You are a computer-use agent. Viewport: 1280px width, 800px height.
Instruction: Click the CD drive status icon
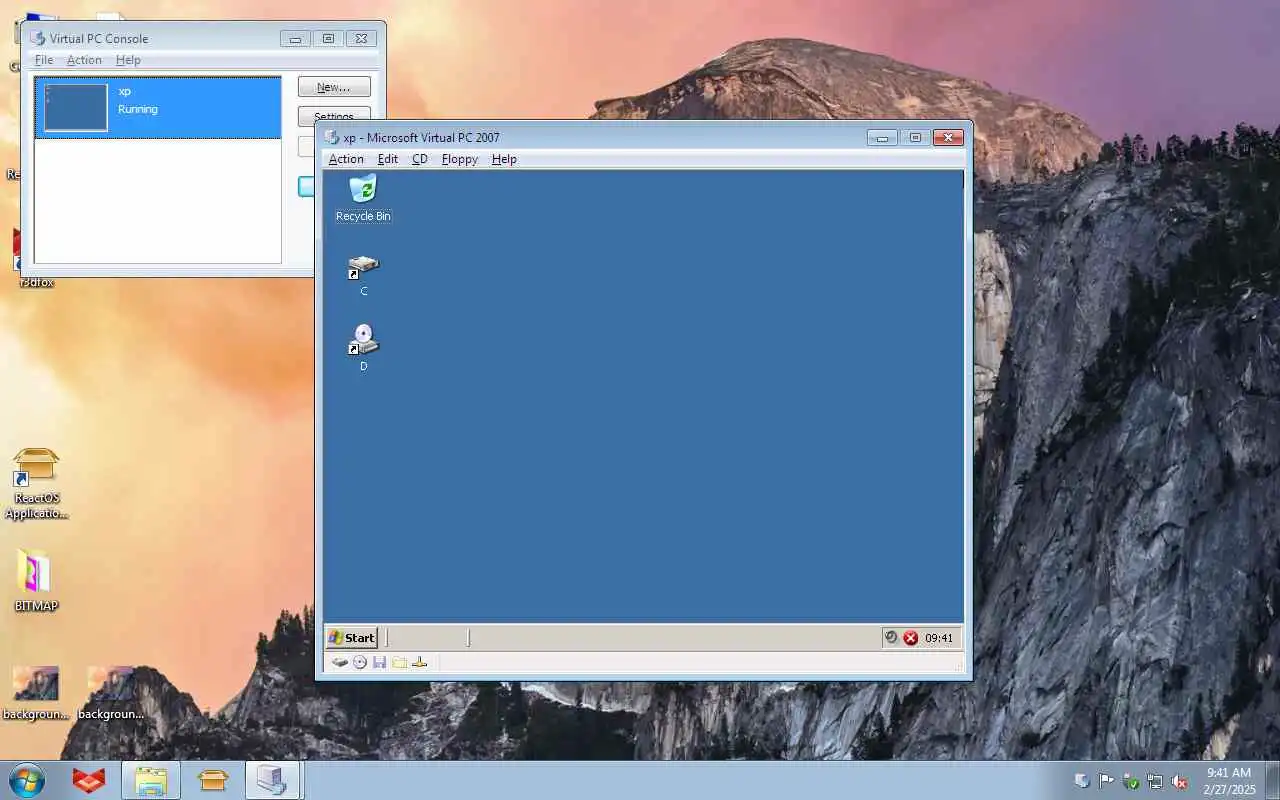(x=360, y=663)
